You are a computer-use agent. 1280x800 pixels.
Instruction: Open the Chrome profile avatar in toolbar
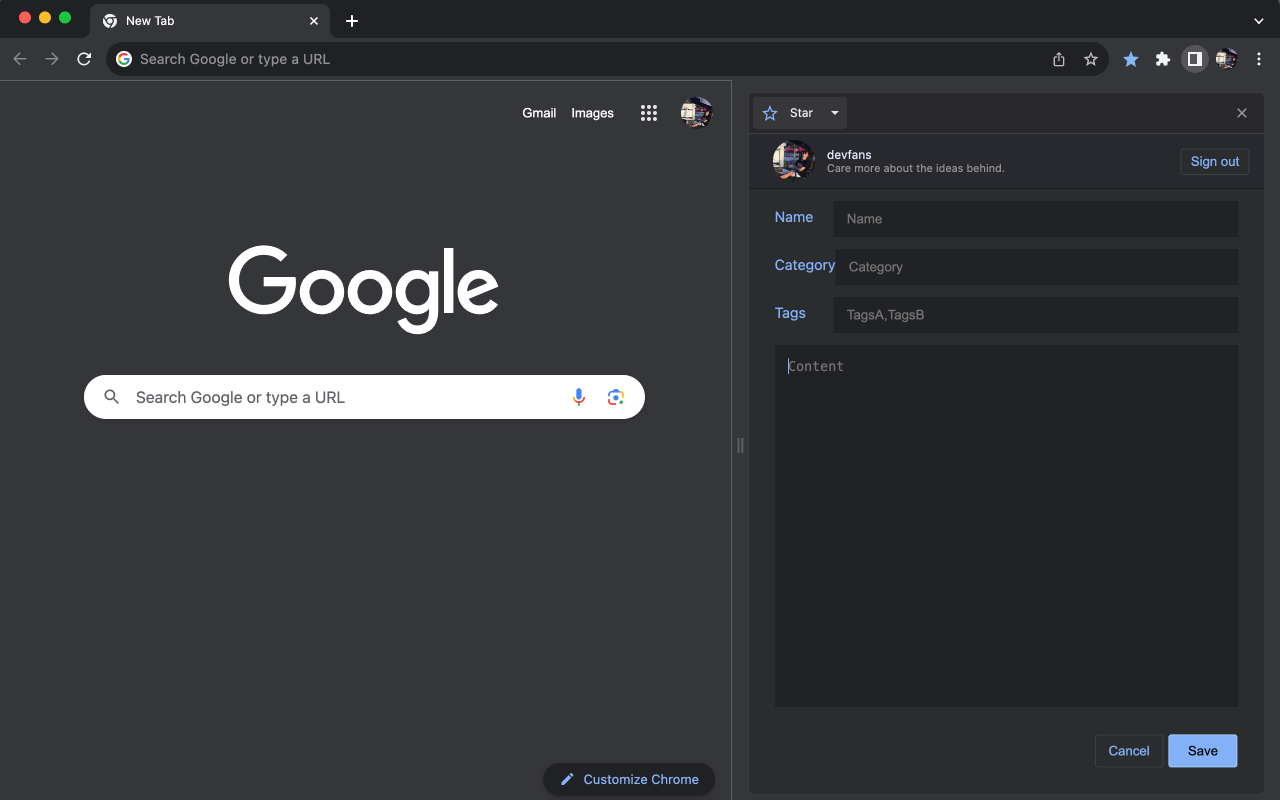point(1227,59)
